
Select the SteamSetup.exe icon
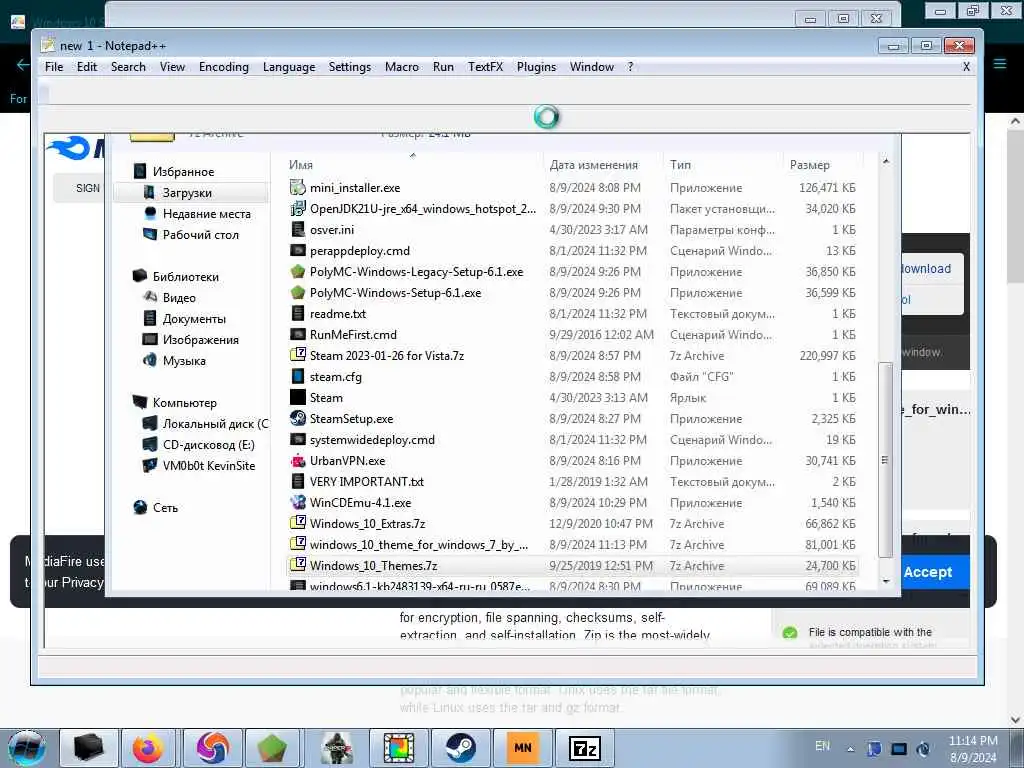click(298, 418)
